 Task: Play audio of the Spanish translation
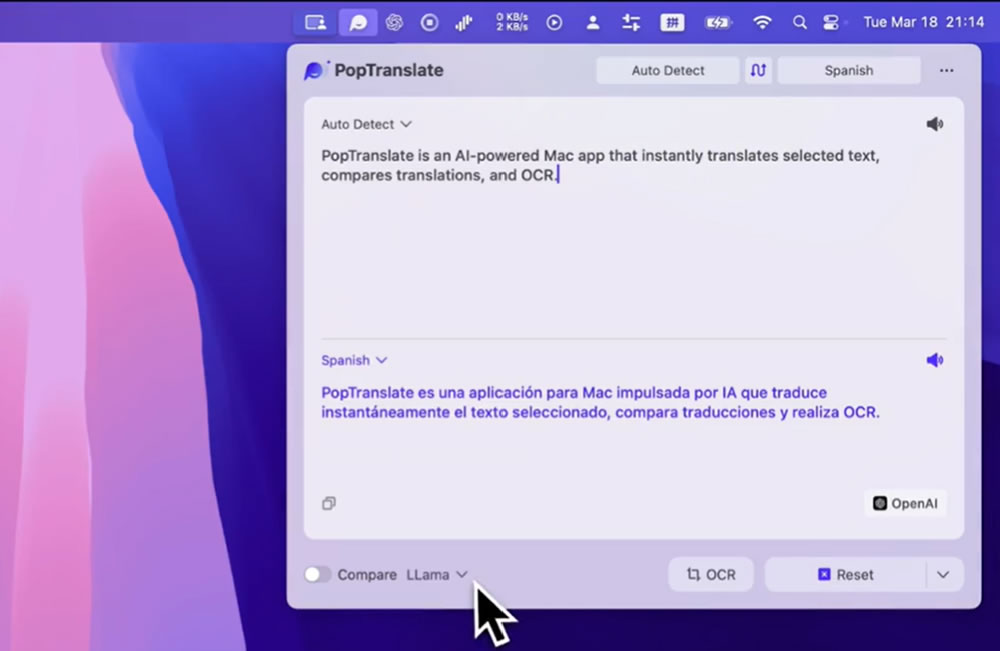[x=934, y=360]
